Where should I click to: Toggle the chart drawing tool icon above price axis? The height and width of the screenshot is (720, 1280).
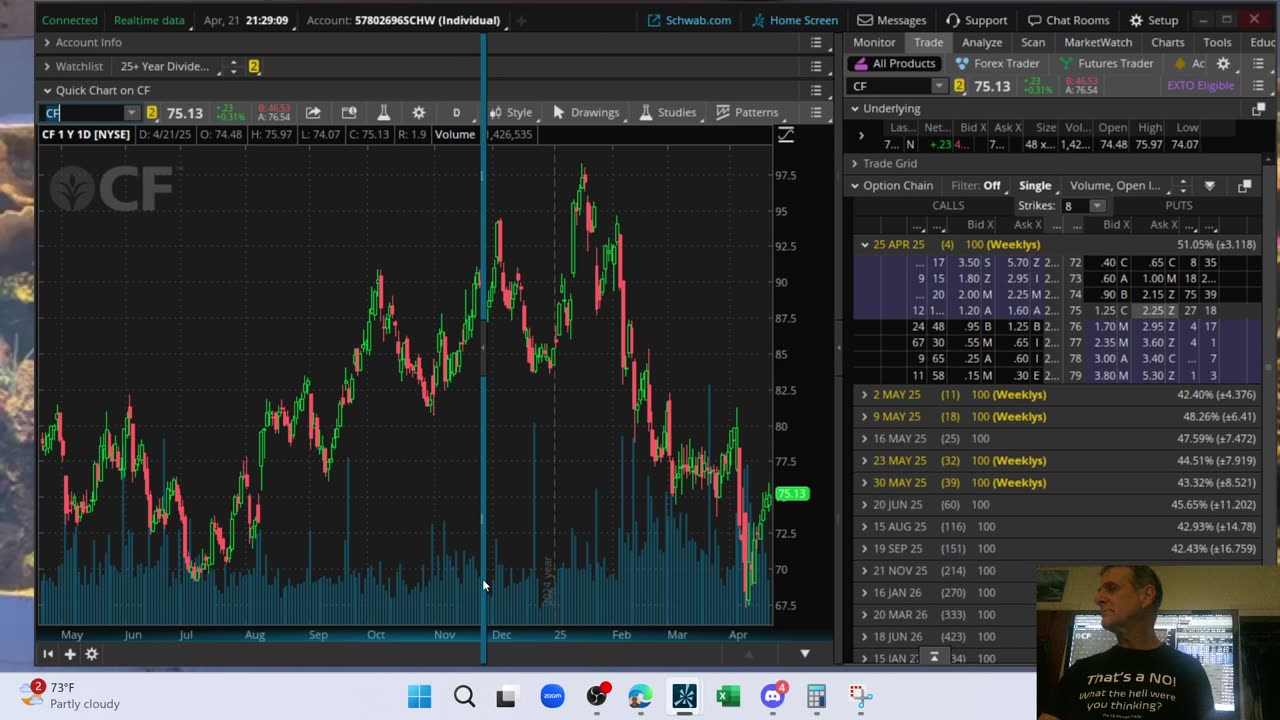pyautogui.click(x=786, y=134)
